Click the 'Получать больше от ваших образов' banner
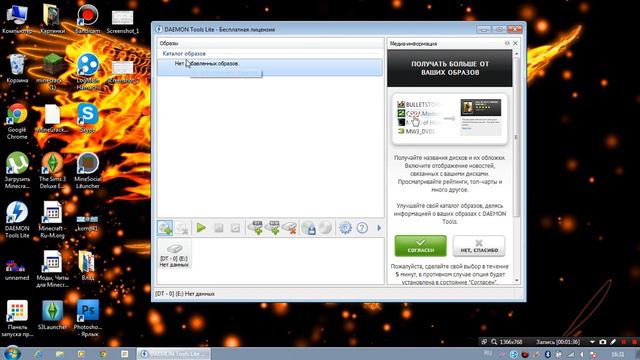 (x=450, y=68)
